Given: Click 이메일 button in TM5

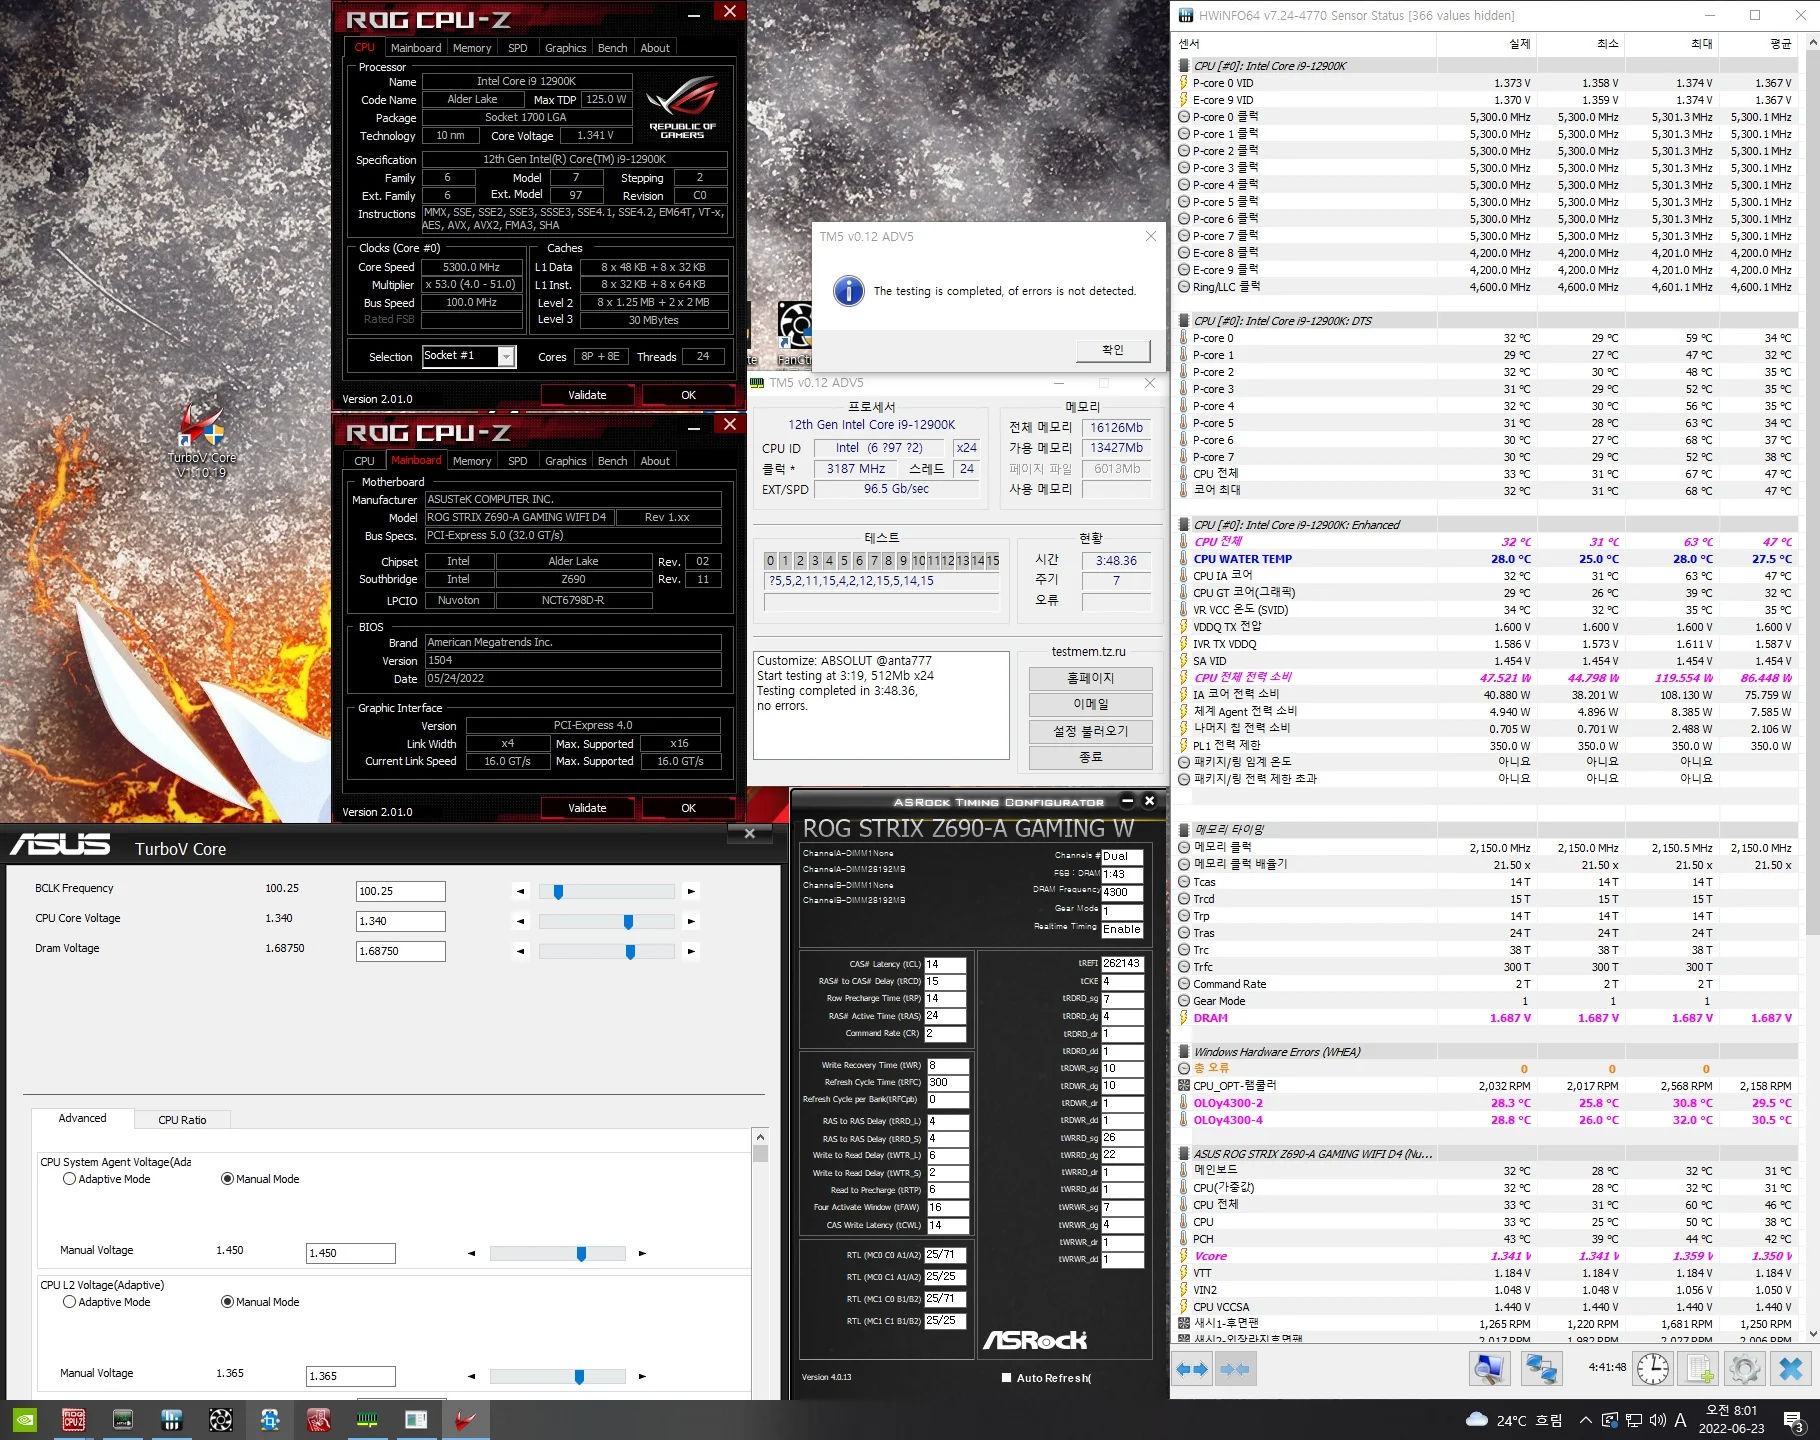Looking at the screenshot, I should click(x=1090, y=704).
